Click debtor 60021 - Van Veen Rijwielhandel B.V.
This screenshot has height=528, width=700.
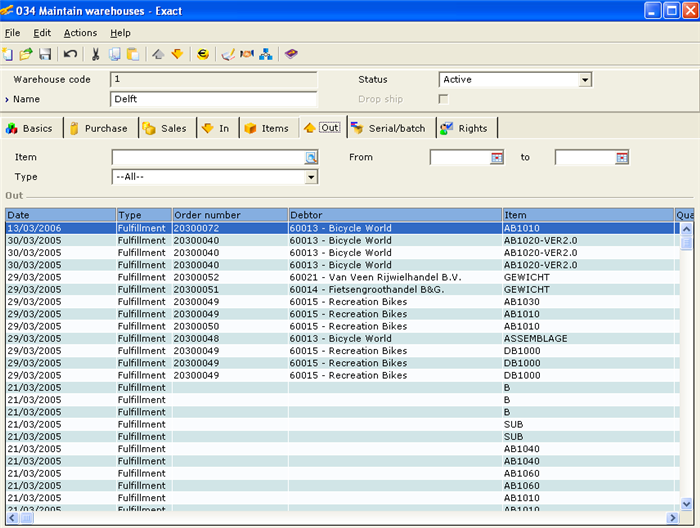pos(395,277)
